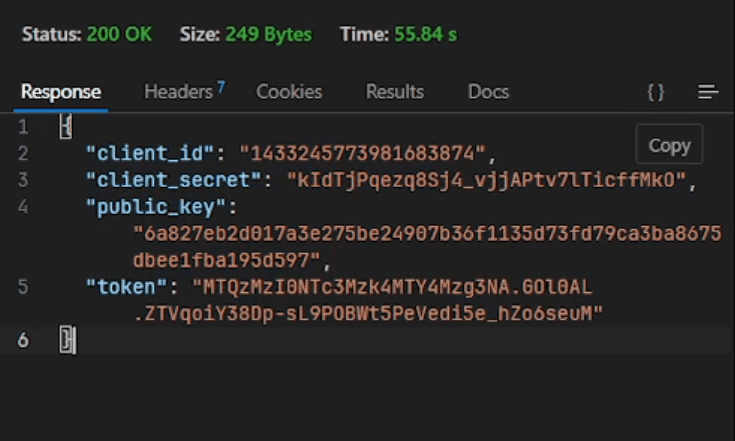Click line number 4 in gutter
Viewport: 735px width, 441px height.
point(22,208)
